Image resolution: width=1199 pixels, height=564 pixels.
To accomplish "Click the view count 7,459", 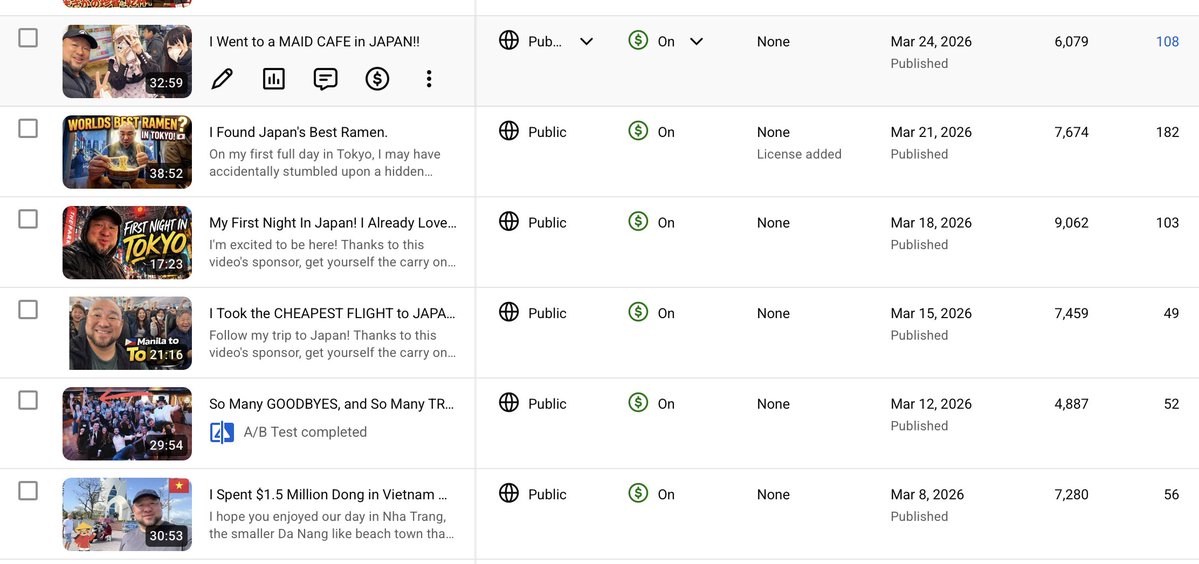I will pyautogui.click(x=1071, y=313).
